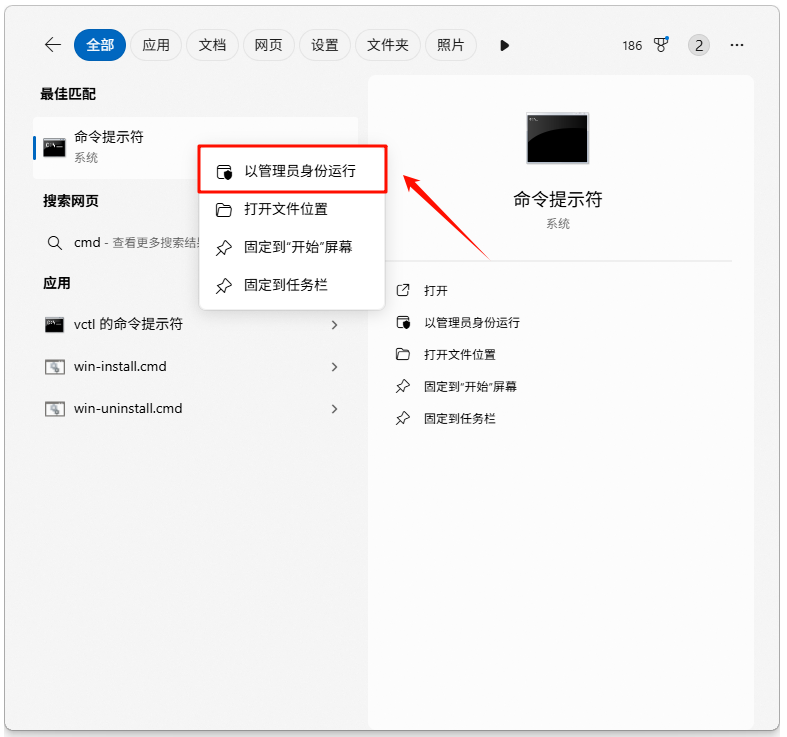The image size is (787, 737).
Task: Click the win-uninstall.cmd file icon
Action: [55, 409]
